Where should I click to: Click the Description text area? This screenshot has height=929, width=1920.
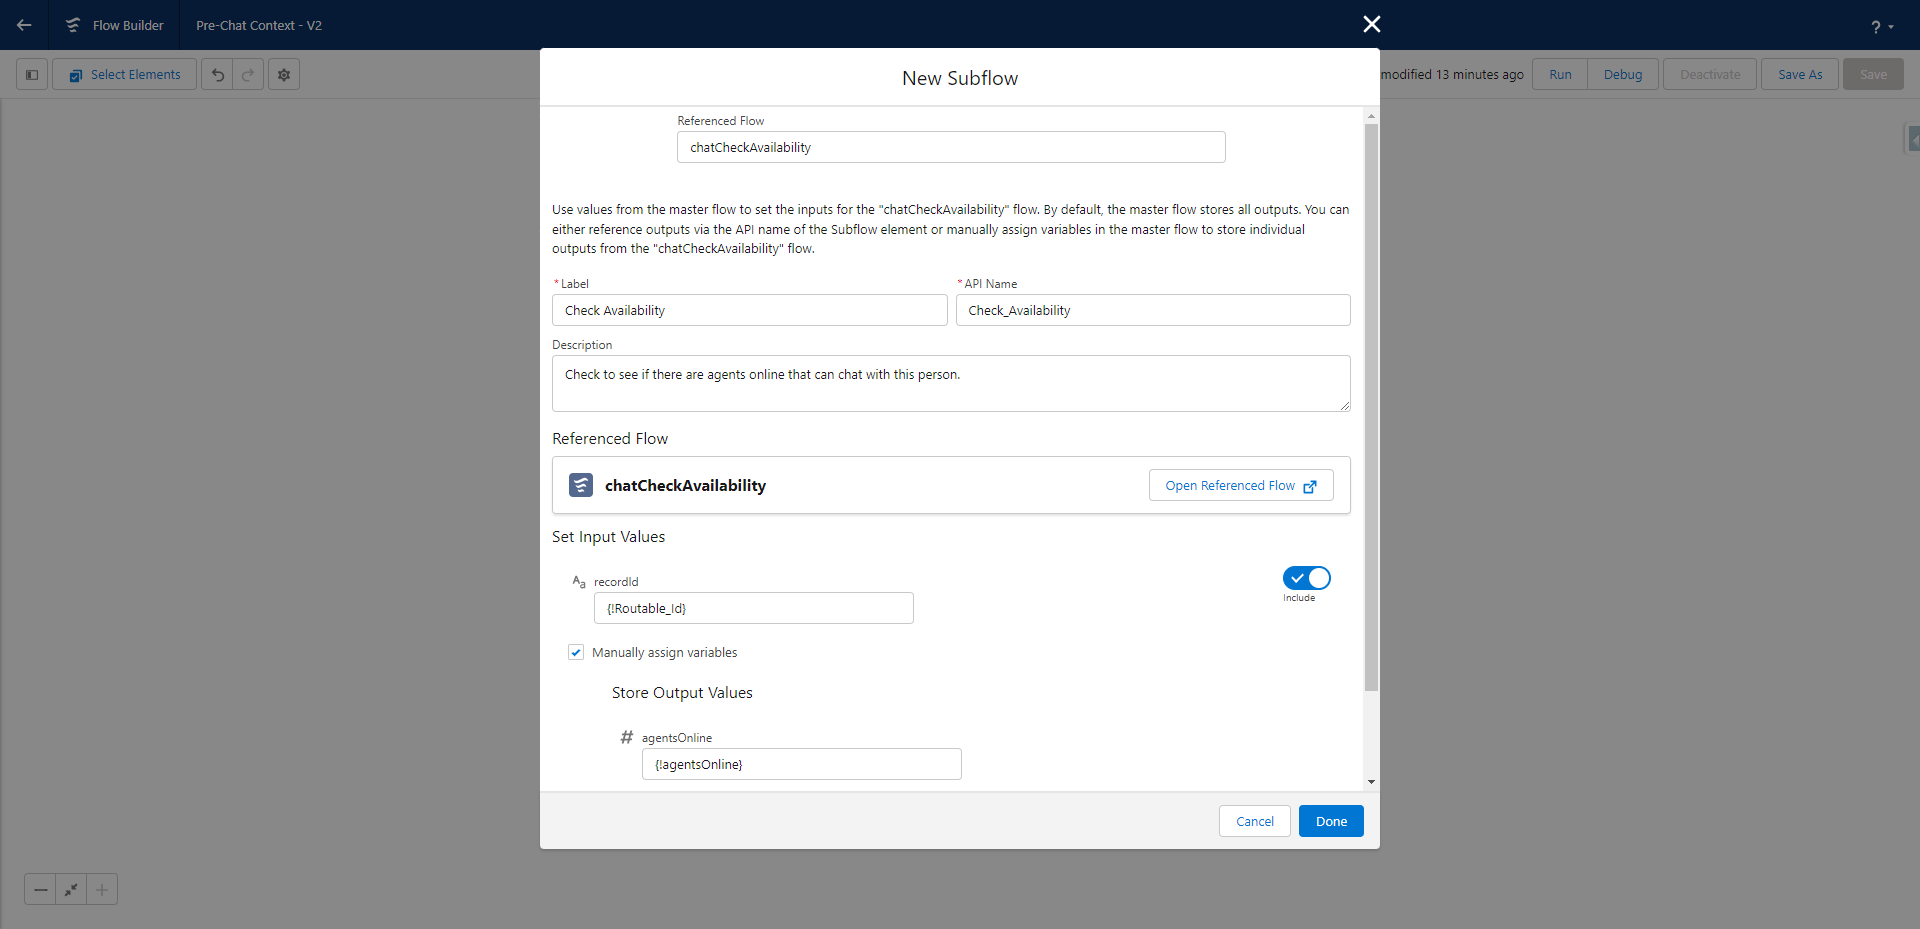951,383
